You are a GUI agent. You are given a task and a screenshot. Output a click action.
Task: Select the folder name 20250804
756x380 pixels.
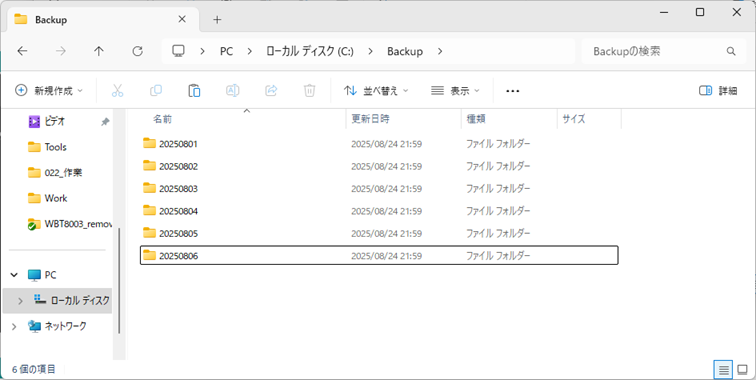pos(178,211)
